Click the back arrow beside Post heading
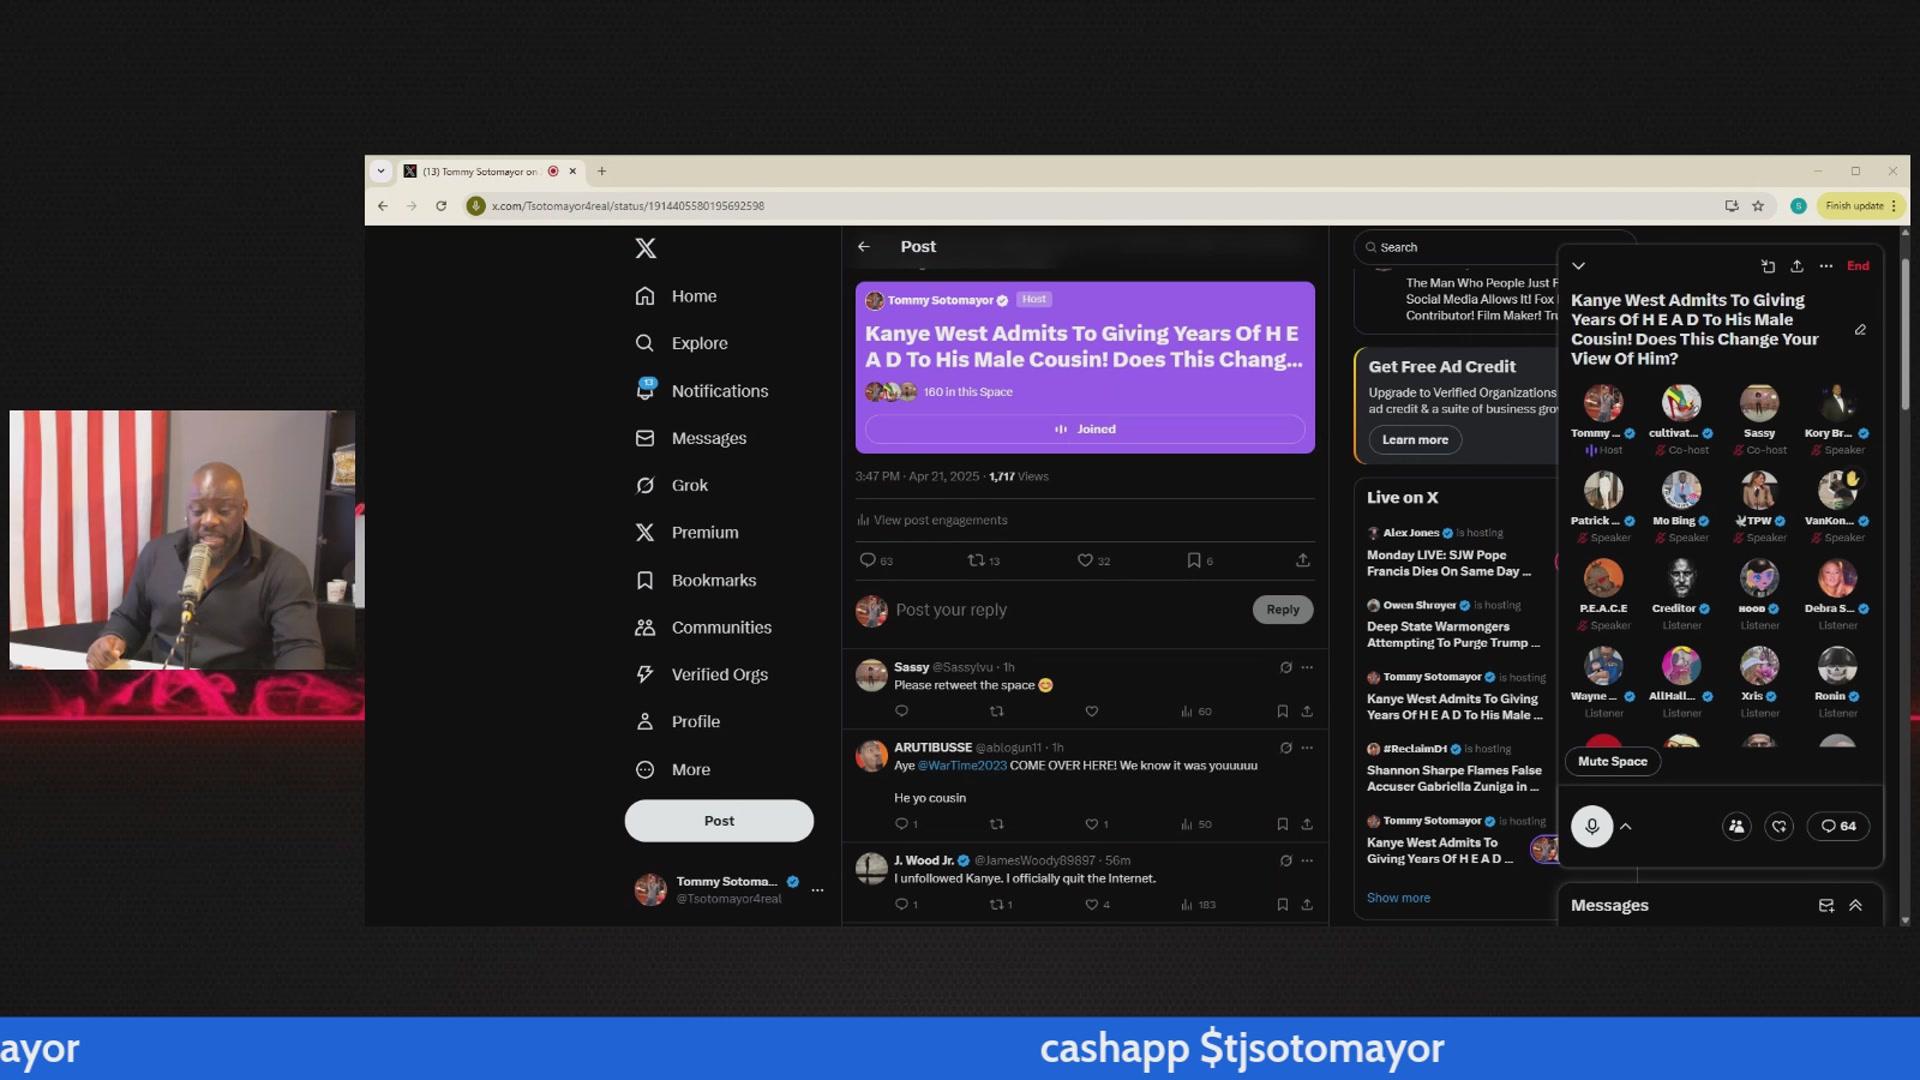 point(864,246)
